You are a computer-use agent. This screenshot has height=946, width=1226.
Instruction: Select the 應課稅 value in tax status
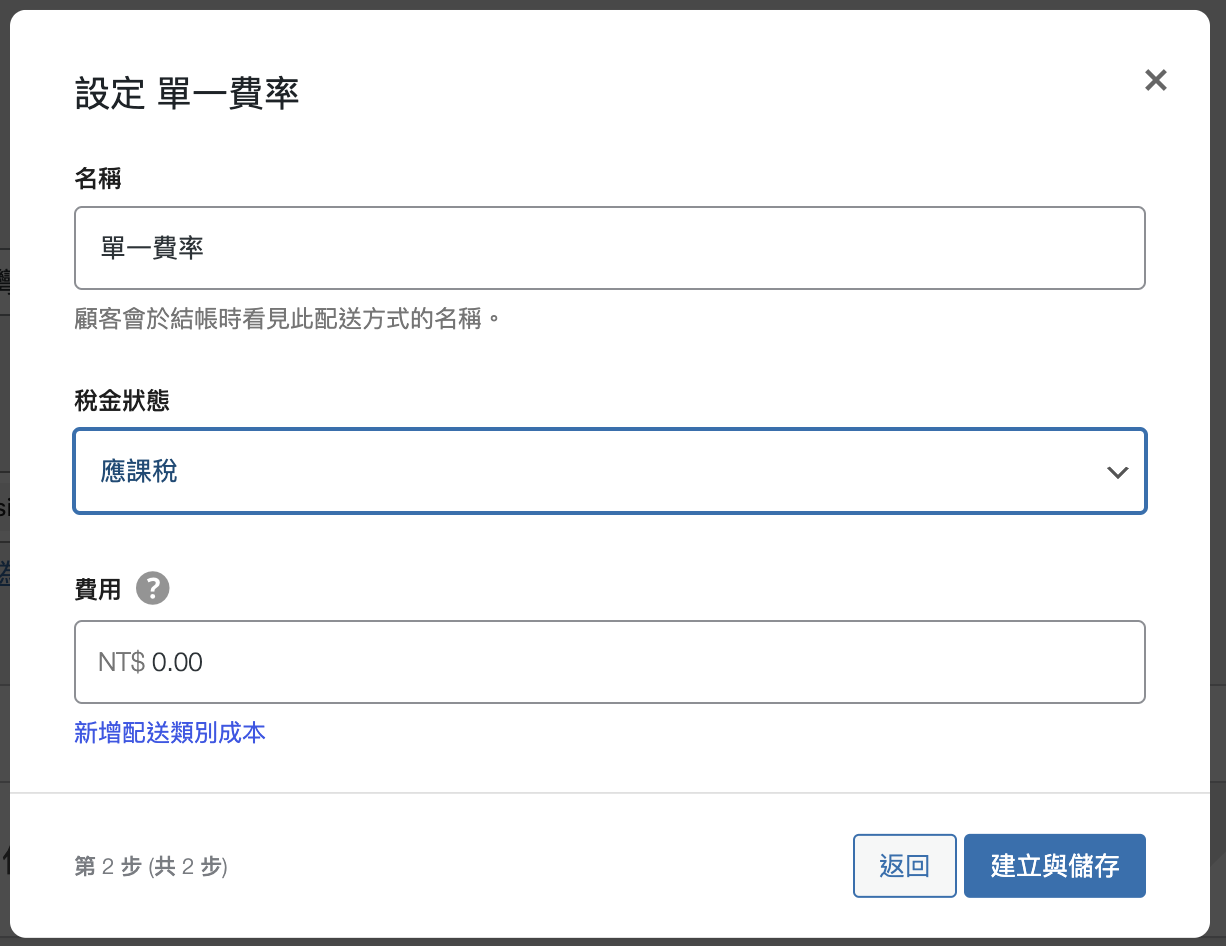[140, 472]
